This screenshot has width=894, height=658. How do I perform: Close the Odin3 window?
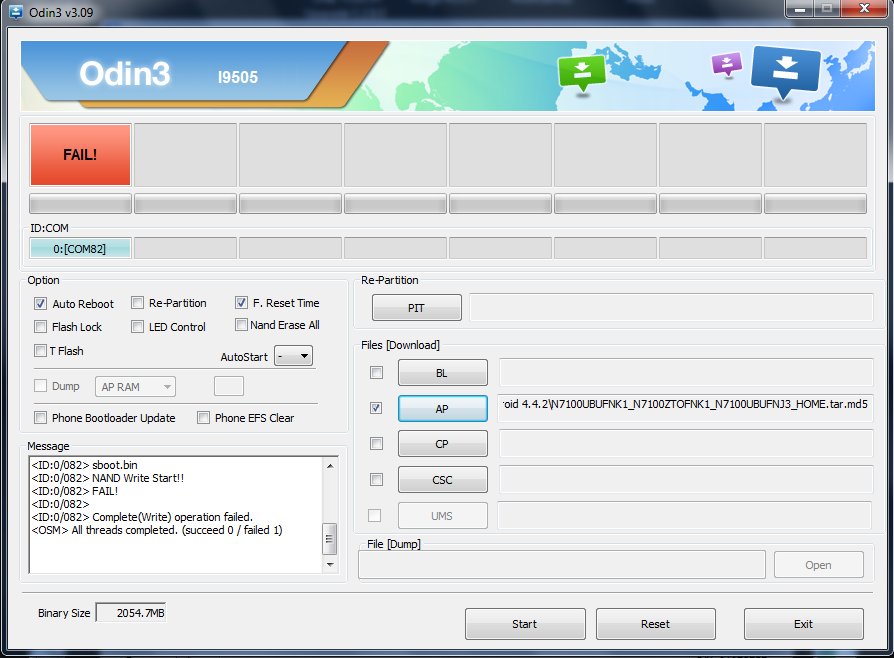(x=864, y=9)
